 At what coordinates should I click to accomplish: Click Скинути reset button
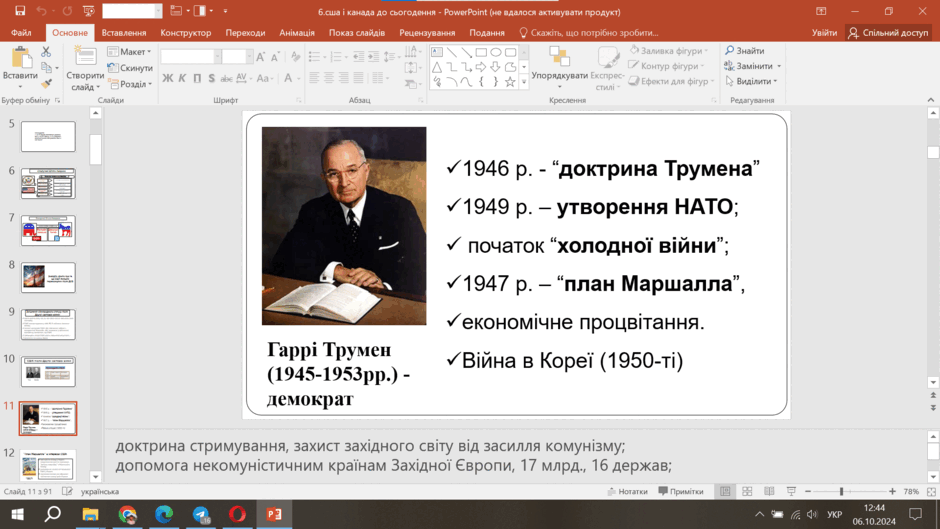click(130, 68)
